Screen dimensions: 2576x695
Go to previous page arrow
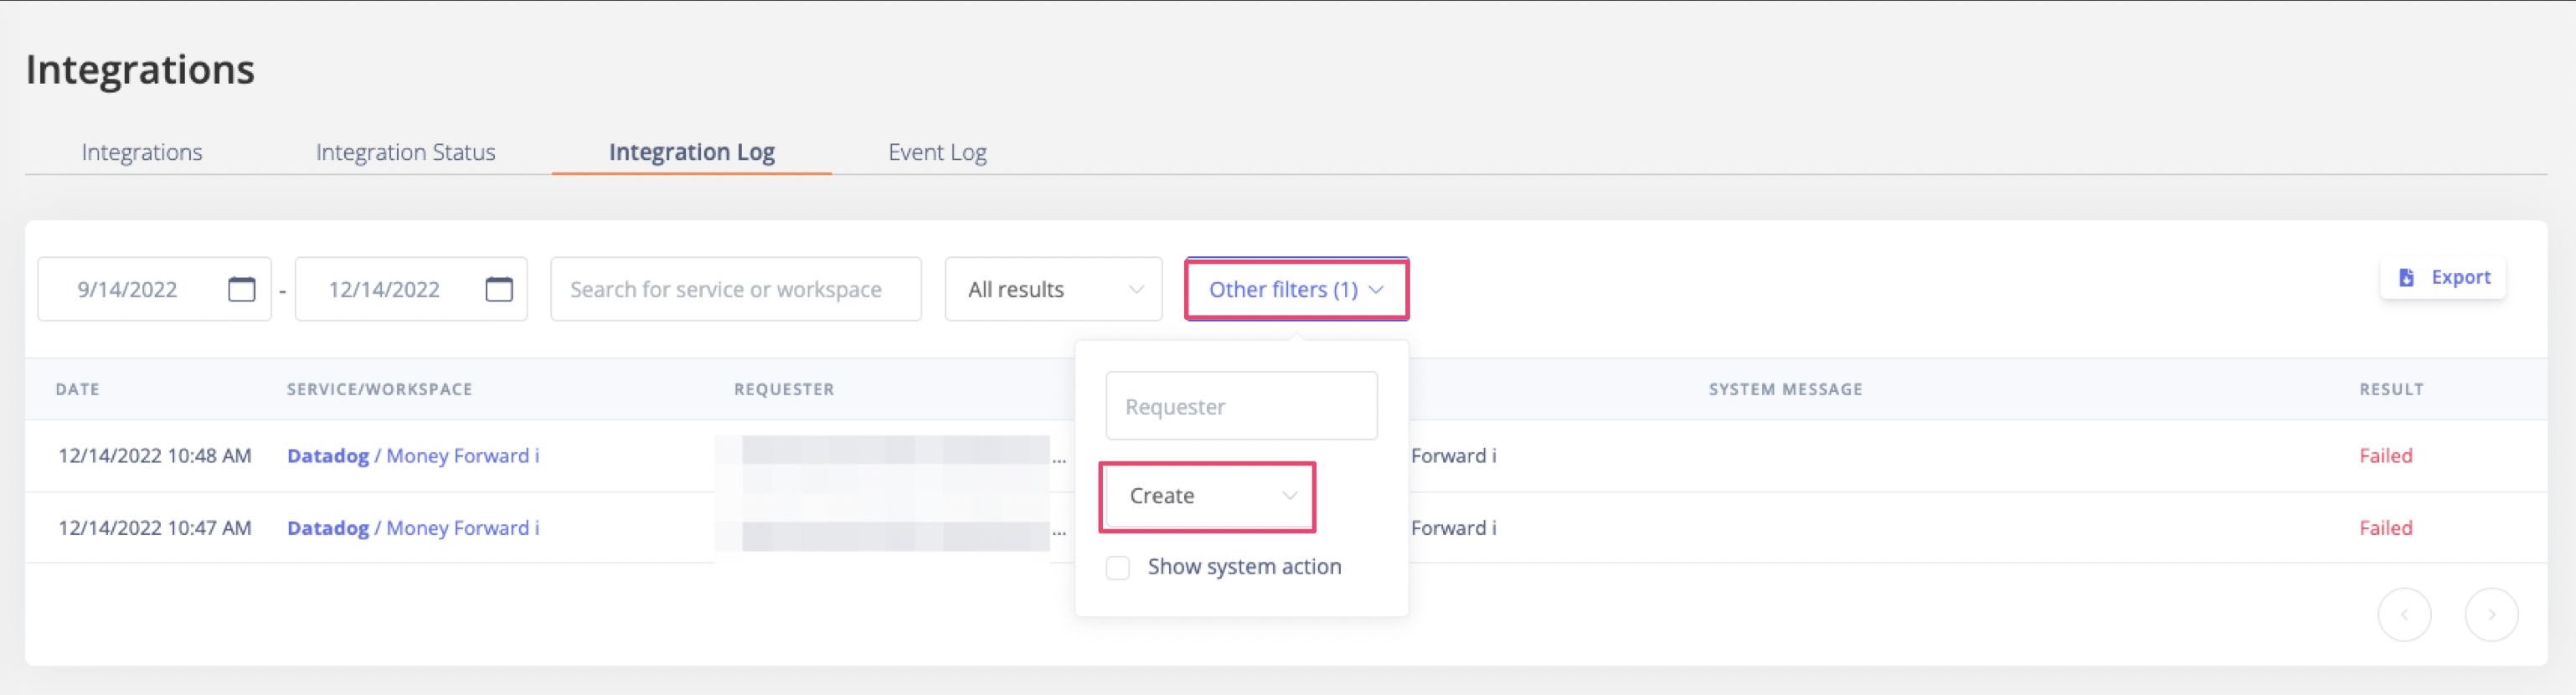point(2404,615)
